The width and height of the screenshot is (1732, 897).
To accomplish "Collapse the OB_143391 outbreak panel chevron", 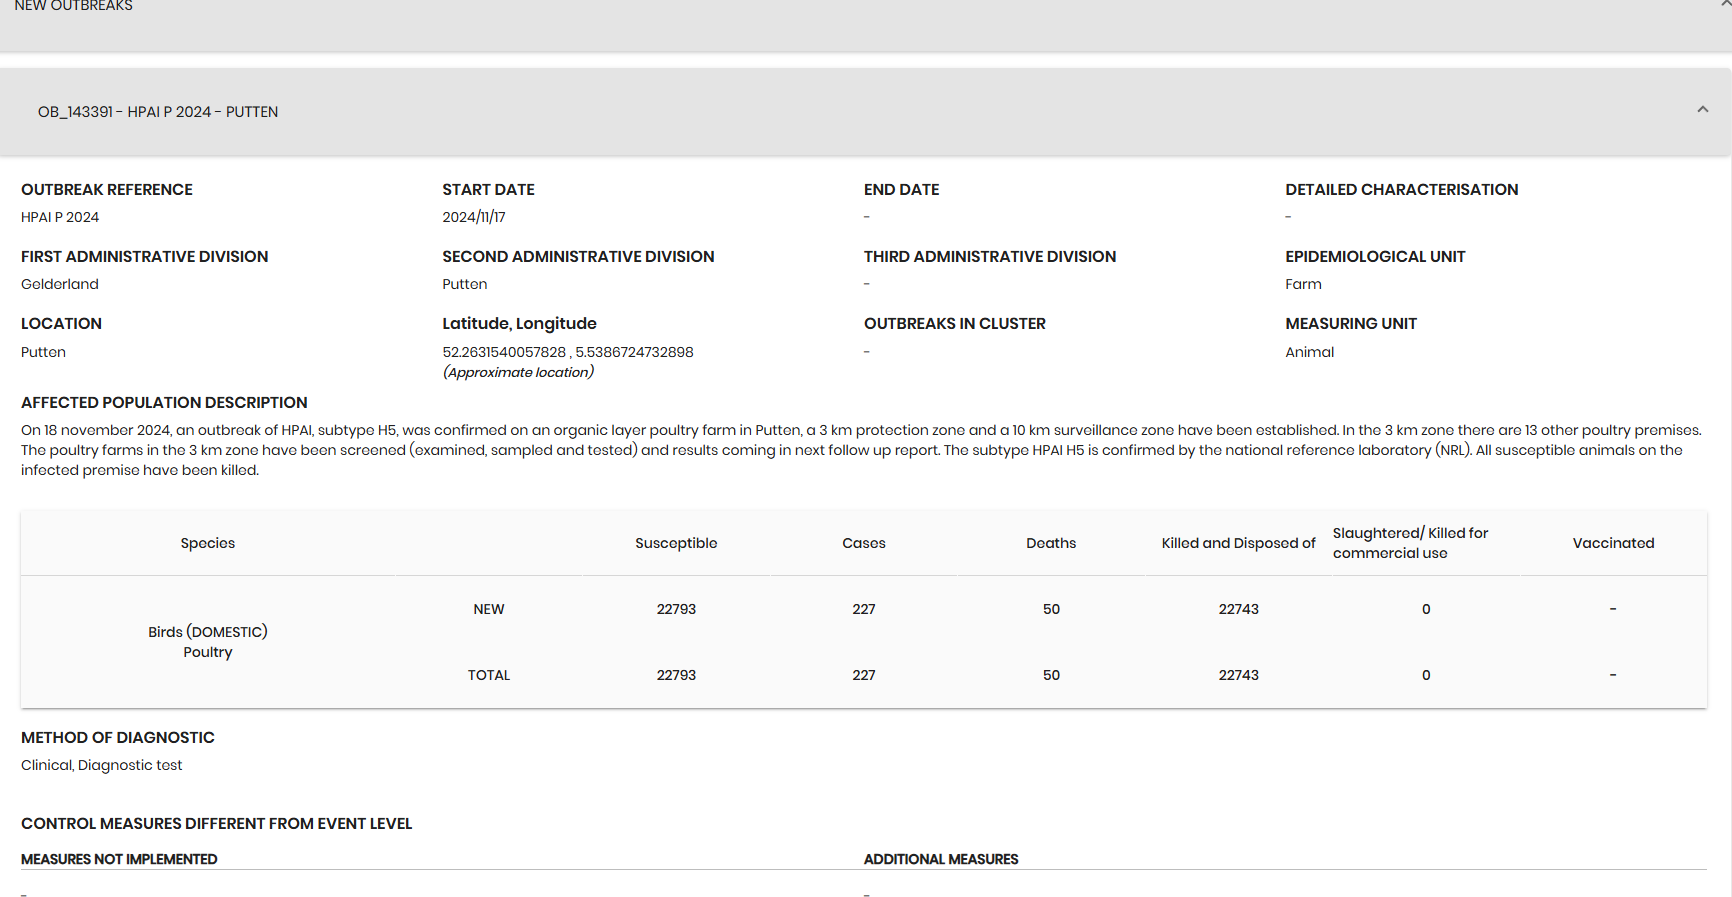I will [x=1702, y=110].
